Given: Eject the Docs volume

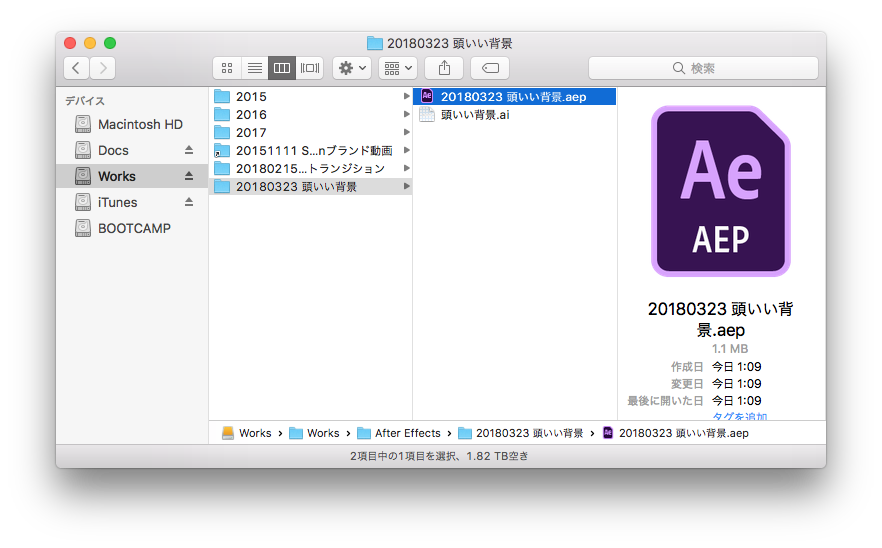Looking at the screenshot, I should click(x=189, y=150).
